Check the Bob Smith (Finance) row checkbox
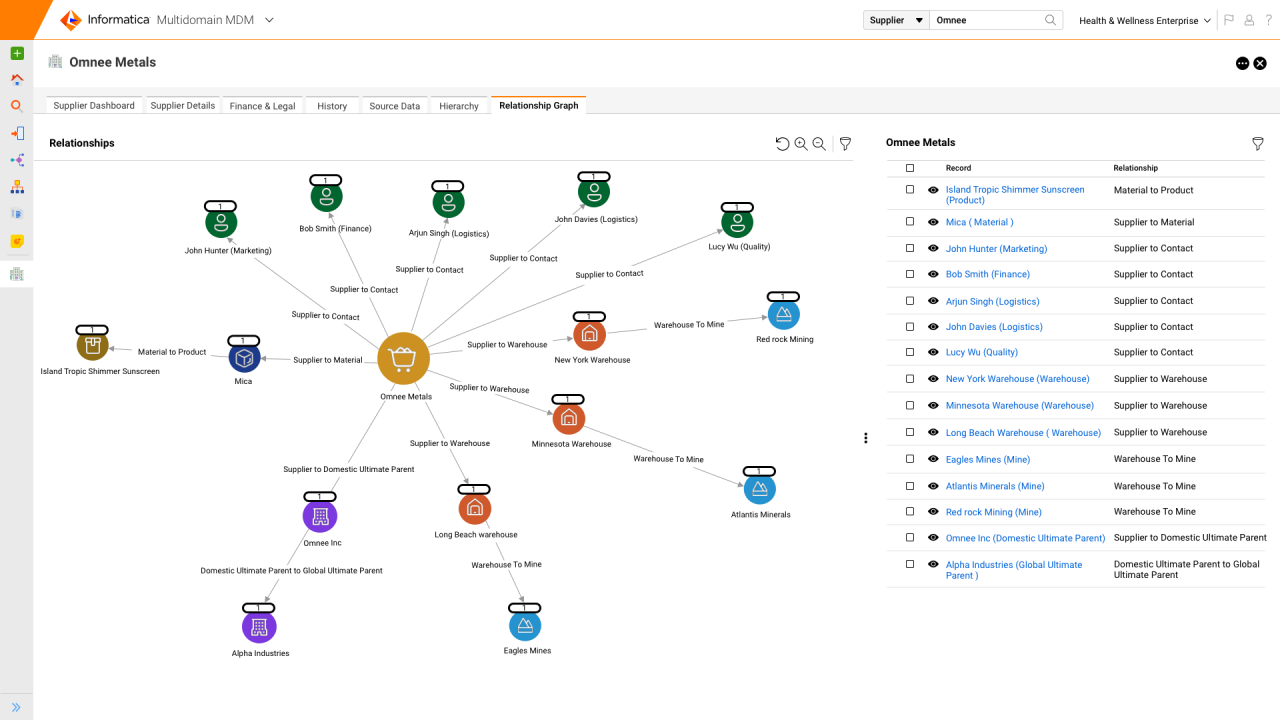The width and height of the screenshot is (1280, 720). (910, 274)
